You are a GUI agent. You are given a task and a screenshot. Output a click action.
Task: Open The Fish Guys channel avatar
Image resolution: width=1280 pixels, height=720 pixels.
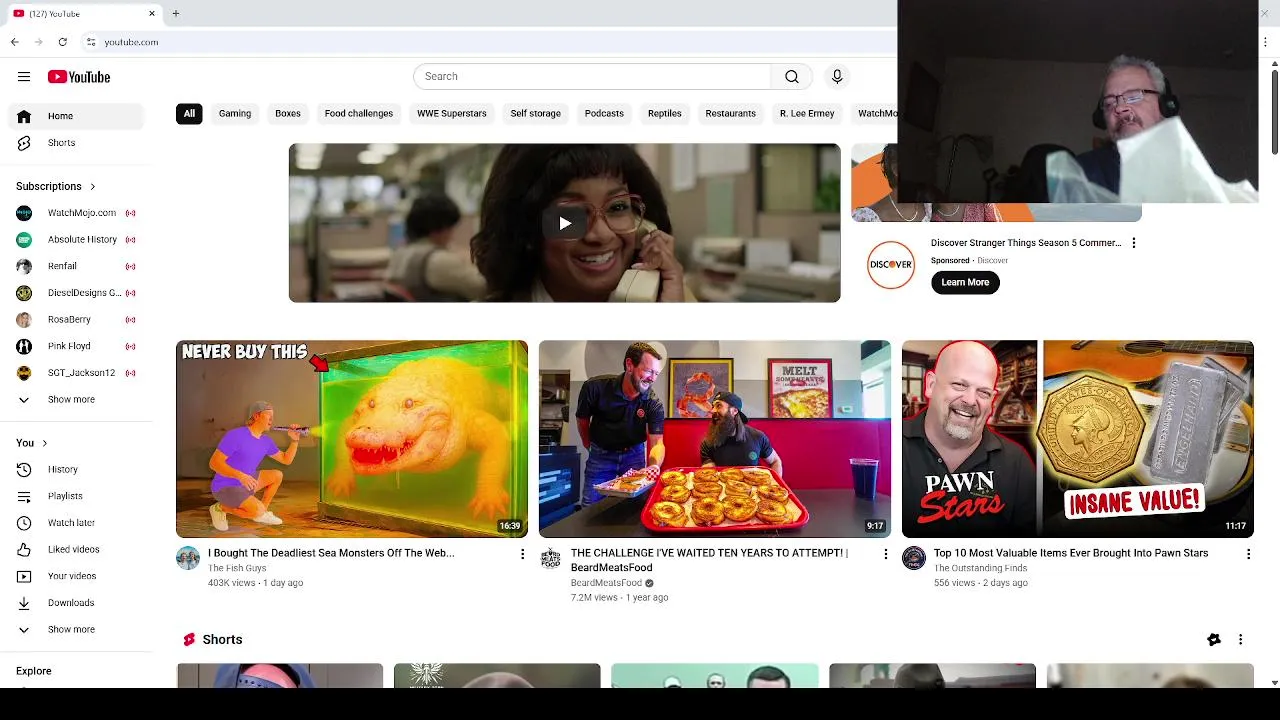click(188, 558)
